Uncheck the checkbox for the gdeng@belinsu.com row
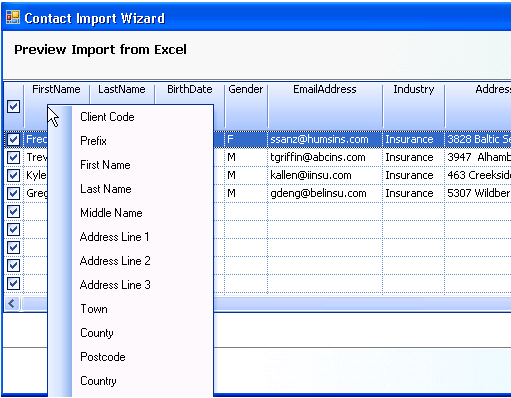Screen dimensions: 511x398 click(x=13, y=193)
